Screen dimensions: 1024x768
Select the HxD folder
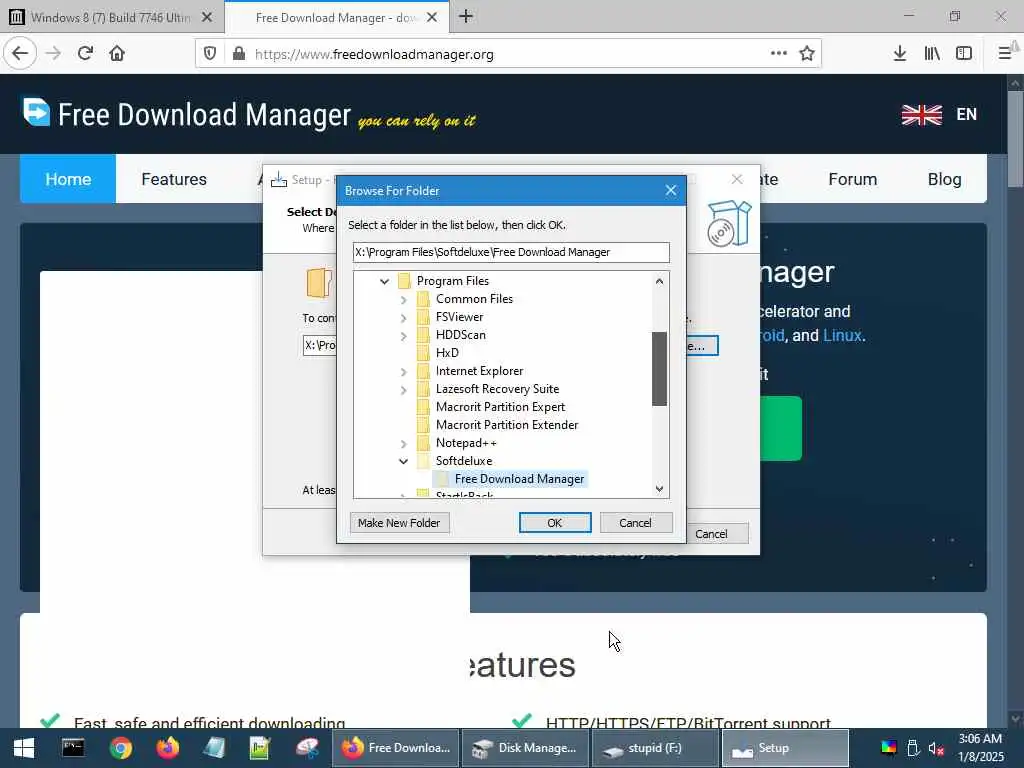coord(447,353)
